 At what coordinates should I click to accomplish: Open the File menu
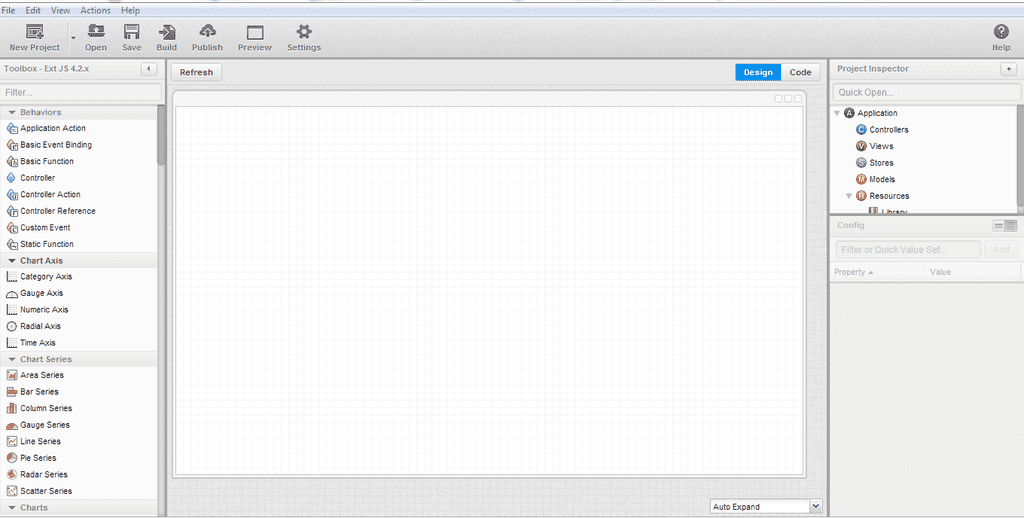[x=8, y=10]
